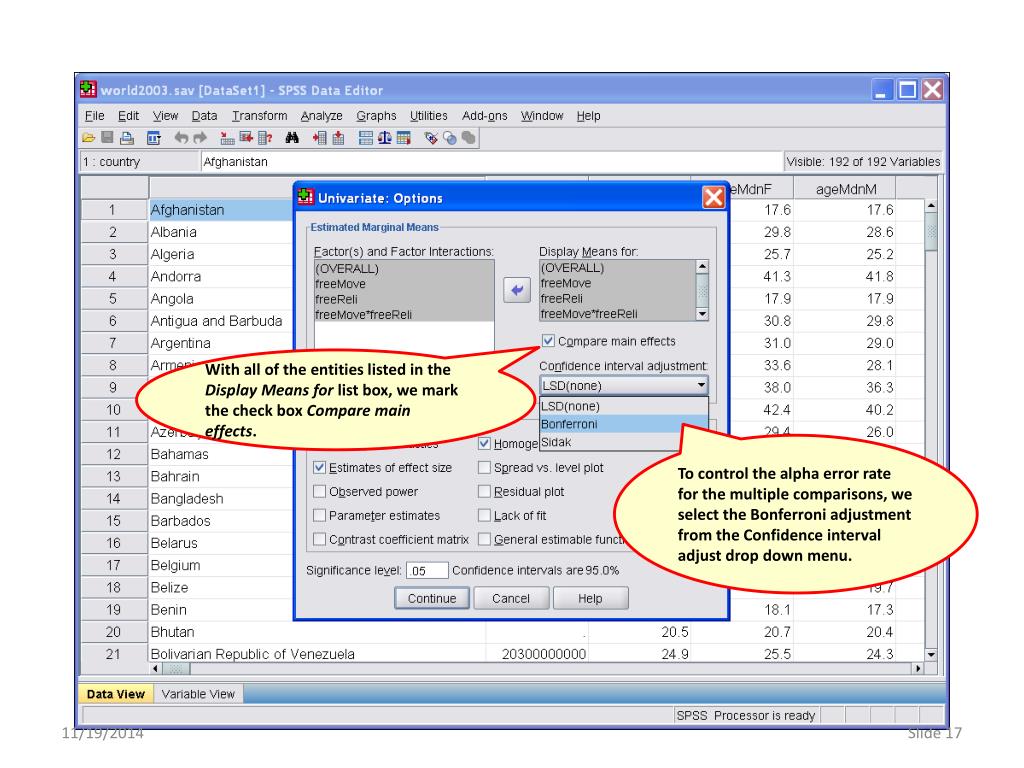The image size is (1024, 768).
Task: Open the Utilities menu
Action: pos(428,116)
